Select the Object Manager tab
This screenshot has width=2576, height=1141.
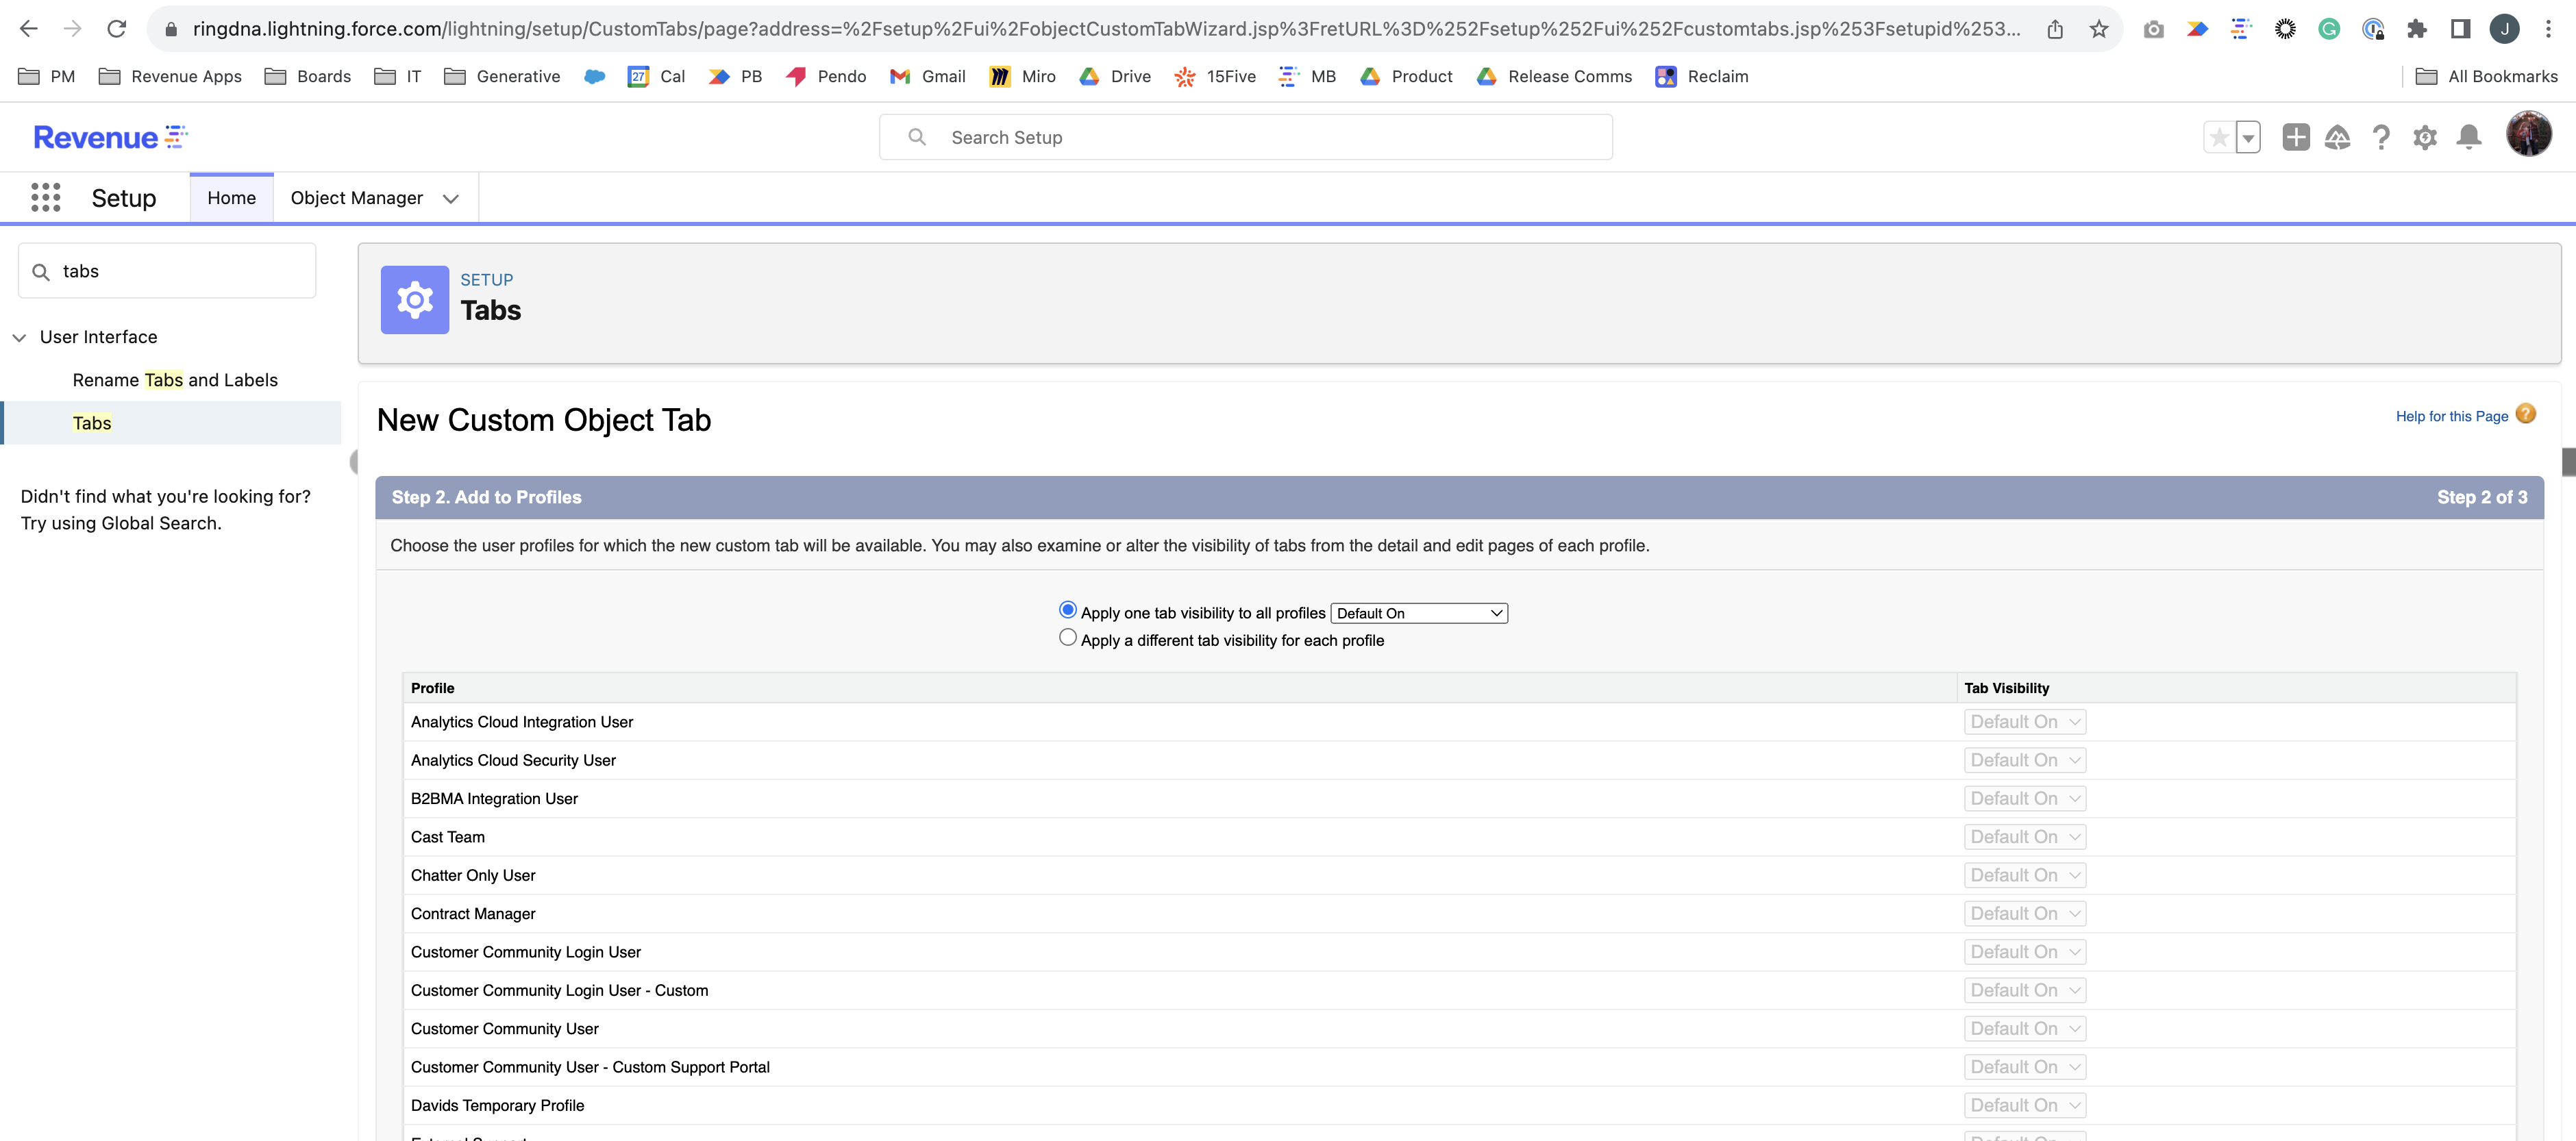click(x=356, y=197)
